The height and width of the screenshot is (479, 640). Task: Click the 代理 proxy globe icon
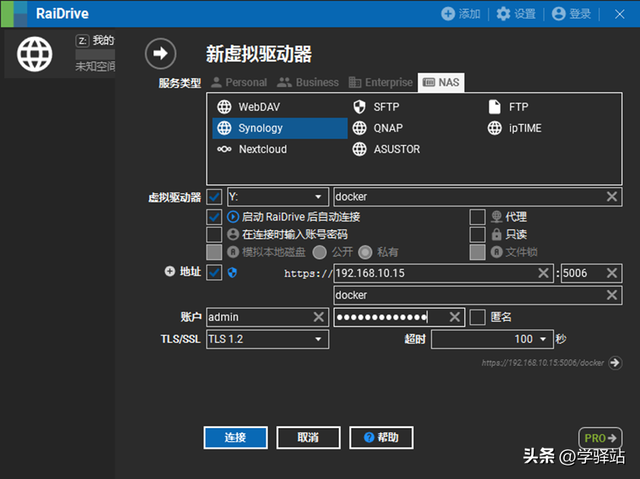pos(496,217)
